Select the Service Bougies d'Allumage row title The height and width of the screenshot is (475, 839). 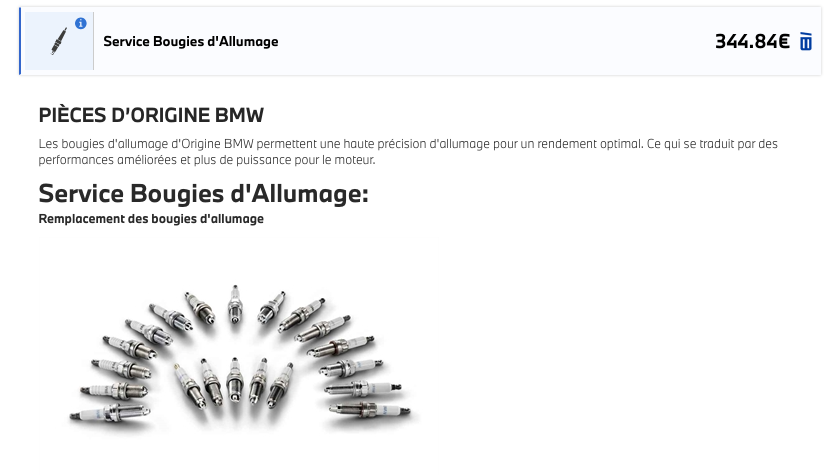(x=190, y=42)
